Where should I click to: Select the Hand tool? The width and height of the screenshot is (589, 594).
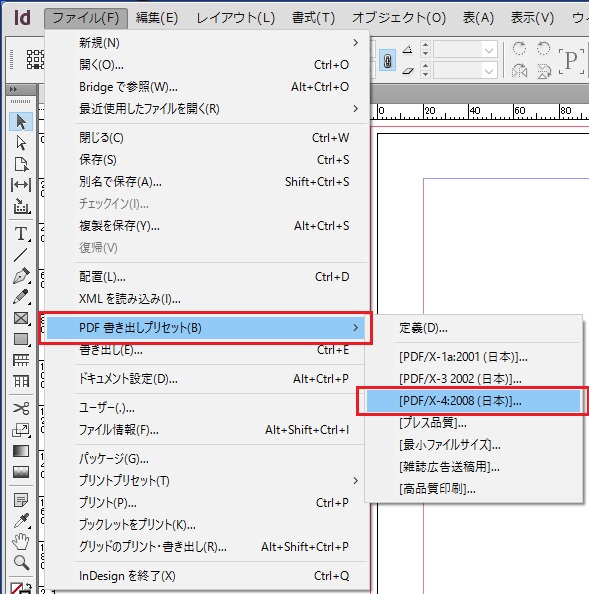point(21,541)
